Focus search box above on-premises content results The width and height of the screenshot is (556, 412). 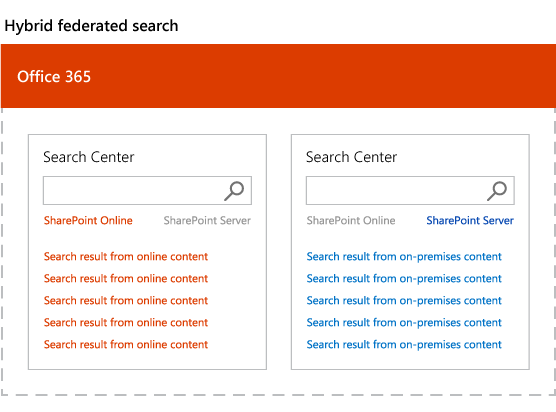coord(410,190)
